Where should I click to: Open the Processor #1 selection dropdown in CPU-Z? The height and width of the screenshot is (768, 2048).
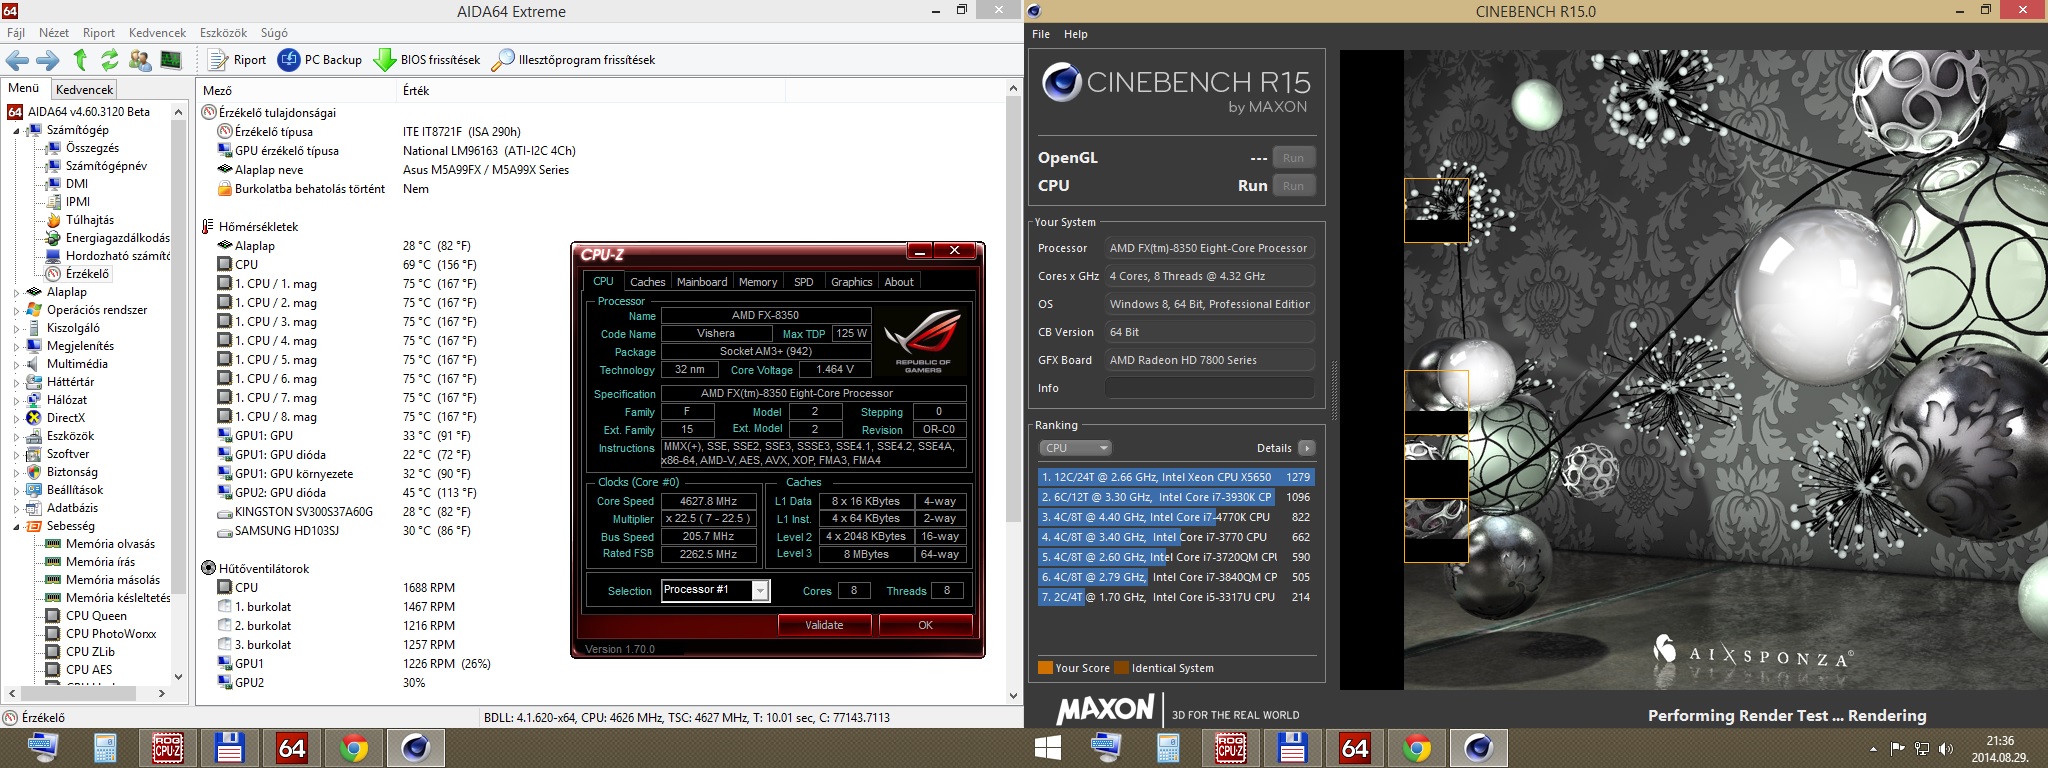(715, 590)
